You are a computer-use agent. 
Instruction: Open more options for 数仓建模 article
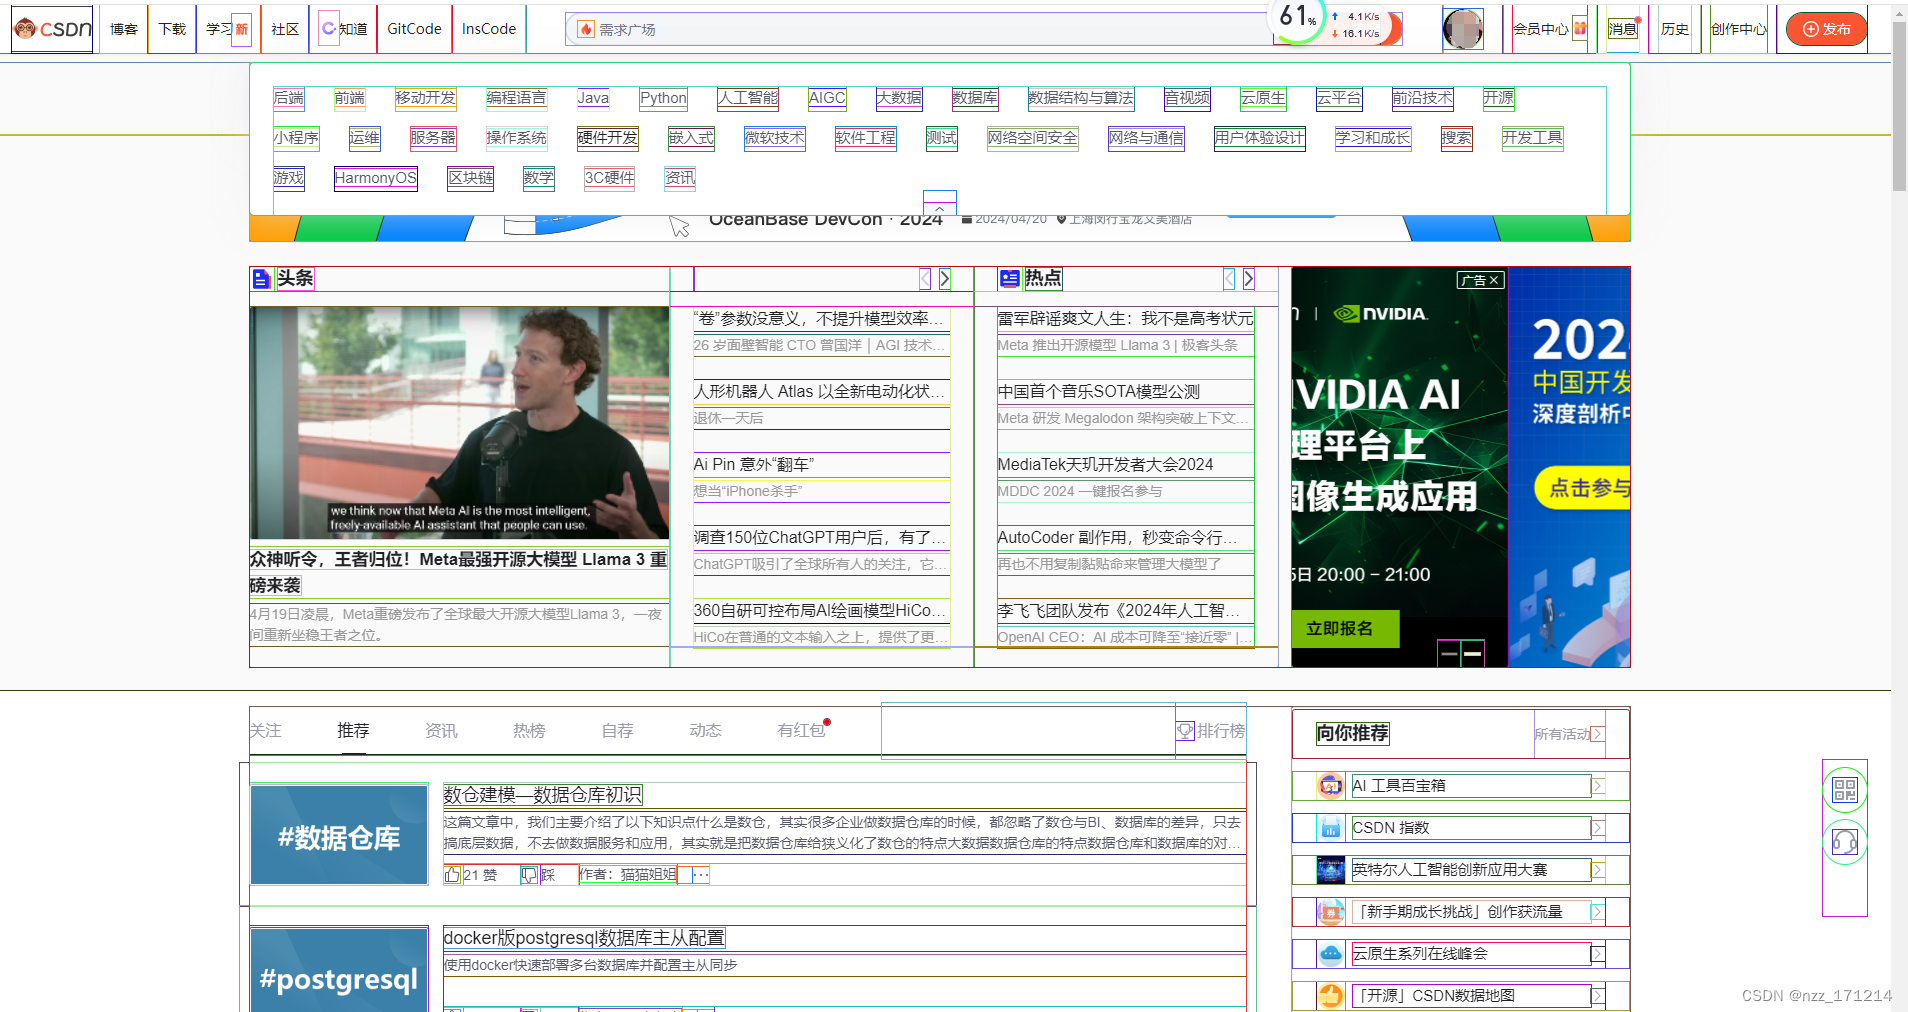tap(701, 875)
